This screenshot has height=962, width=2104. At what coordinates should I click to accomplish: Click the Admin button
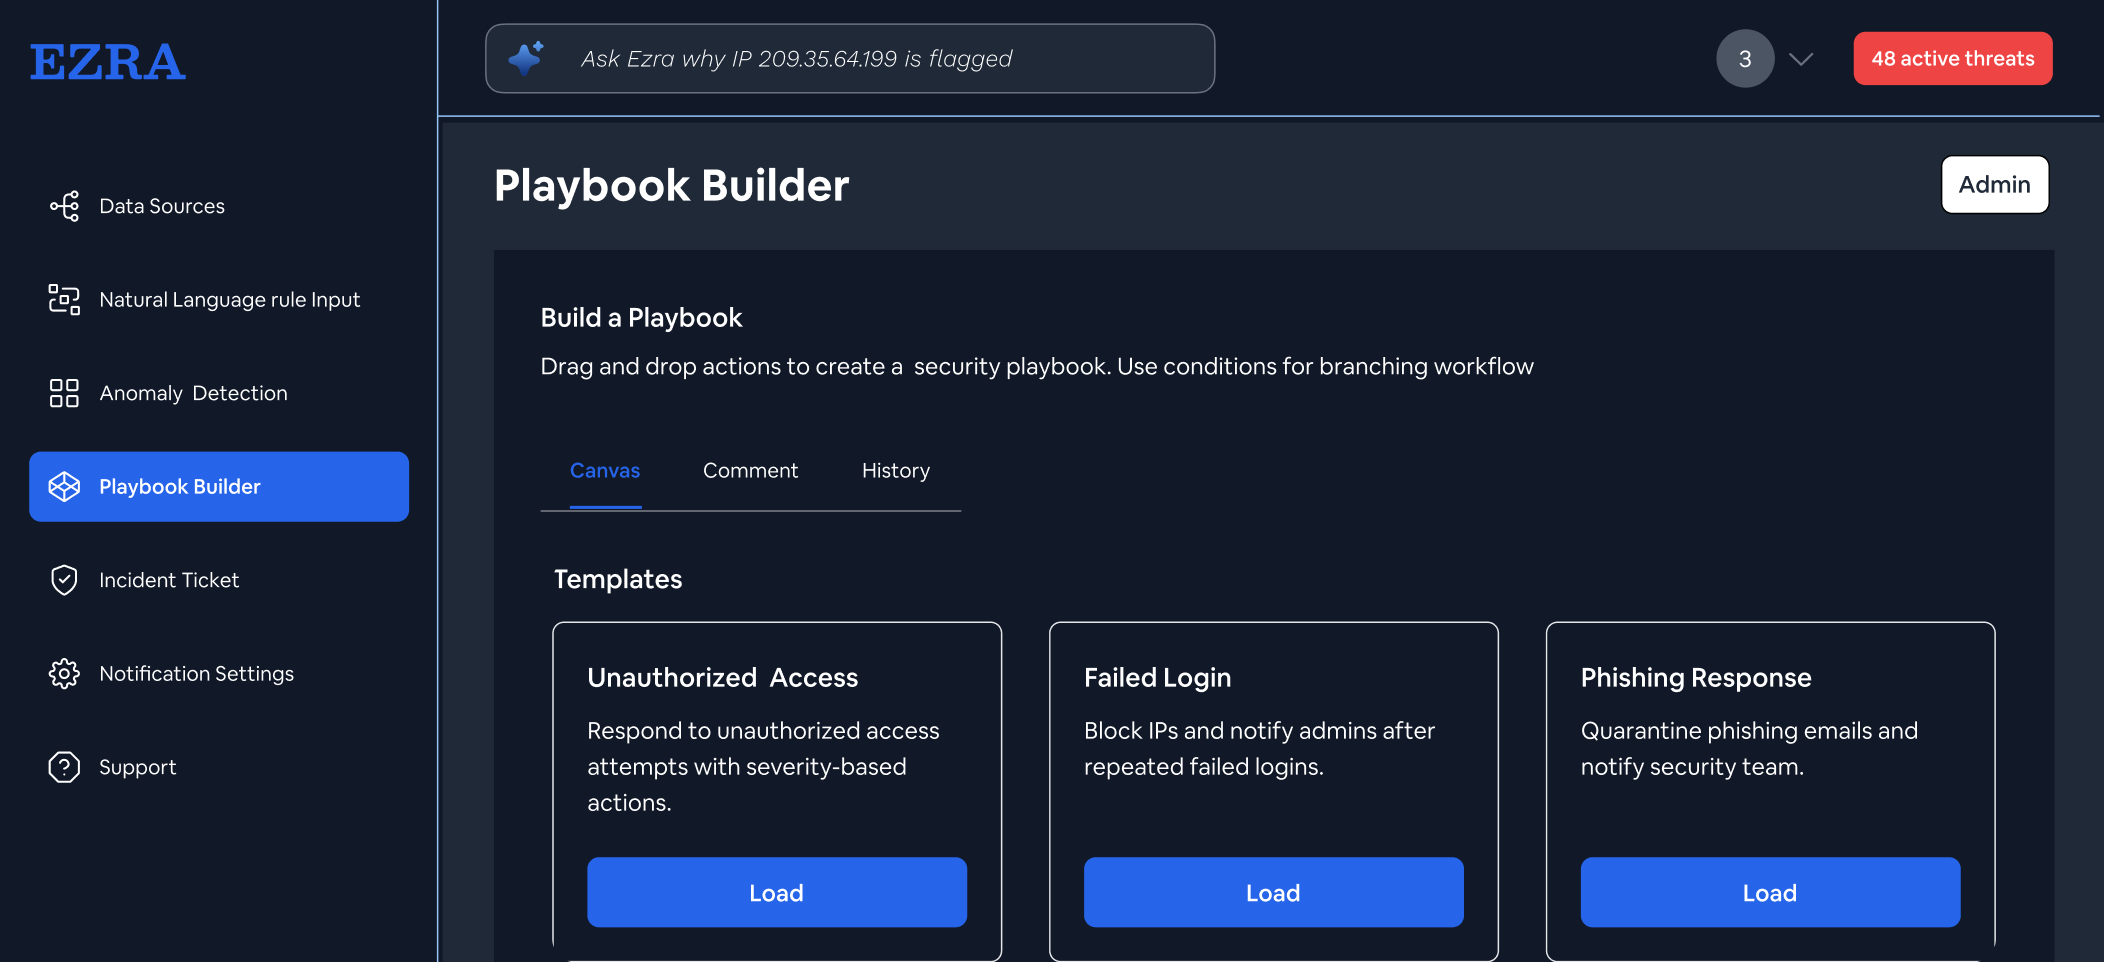click(1994, 184)
